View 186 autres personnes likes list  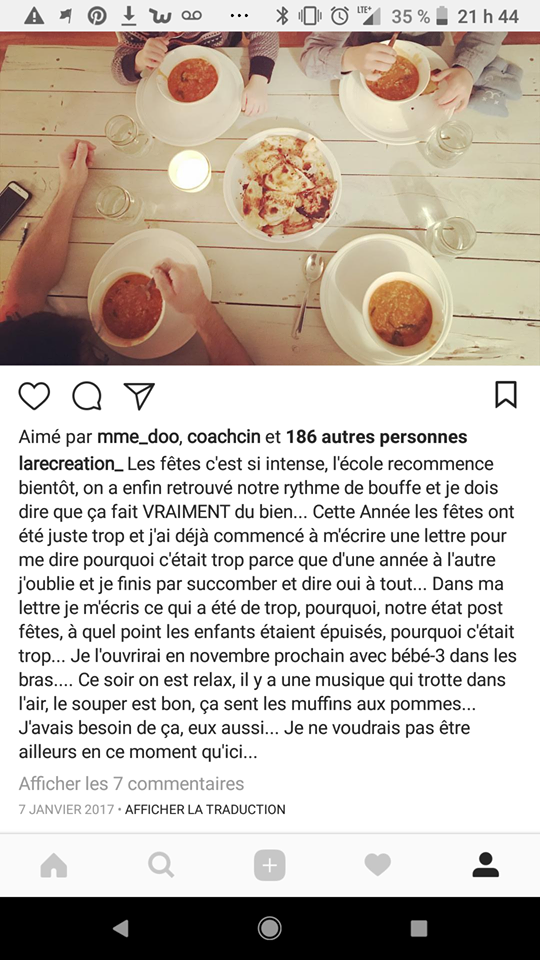[377, 437]
